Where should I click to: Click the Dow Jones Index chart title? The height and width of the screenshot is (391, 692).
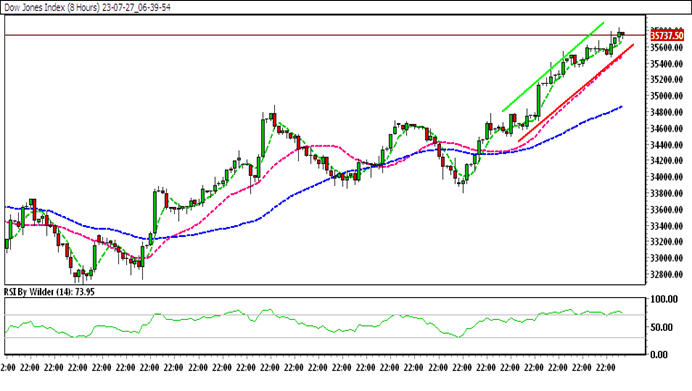[x=87, y=8]
